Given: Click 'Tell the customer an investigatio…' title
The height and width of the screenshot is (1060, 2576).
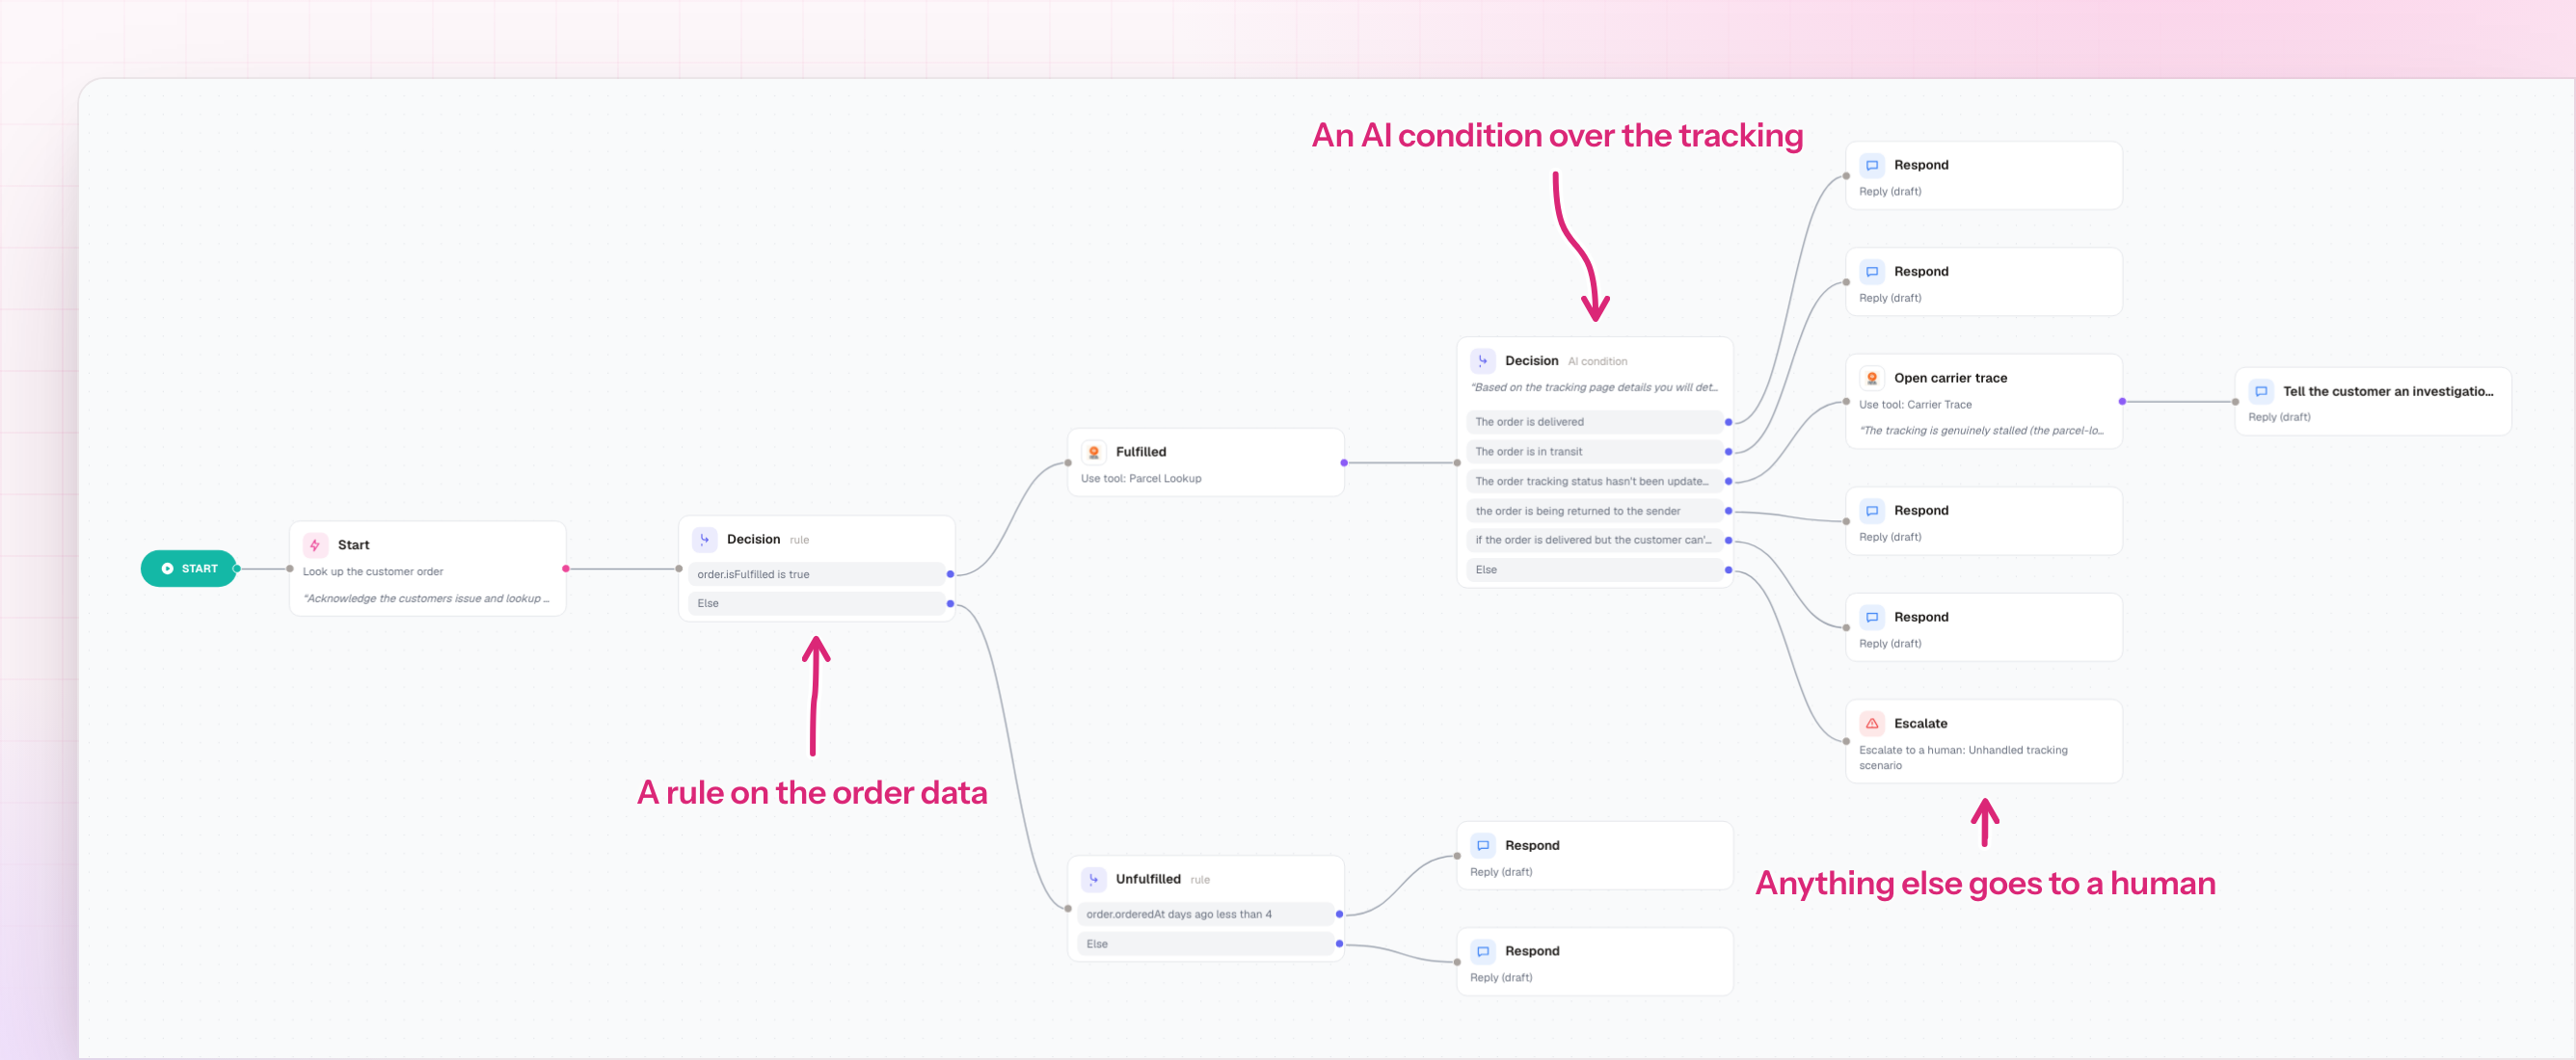Looking at the screenshot, I should [x=2388, y=391].
